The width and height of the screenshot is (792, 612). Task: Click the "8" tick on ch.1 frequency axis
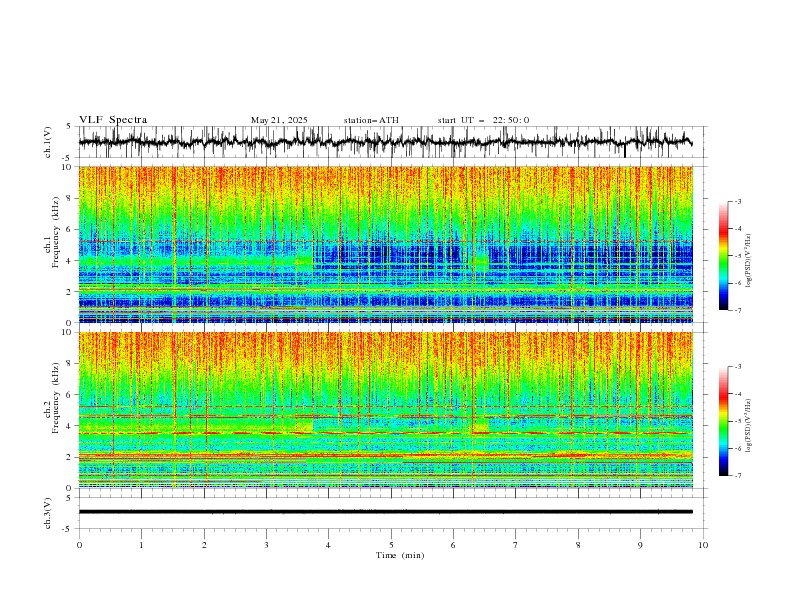(x=69, y=198)
